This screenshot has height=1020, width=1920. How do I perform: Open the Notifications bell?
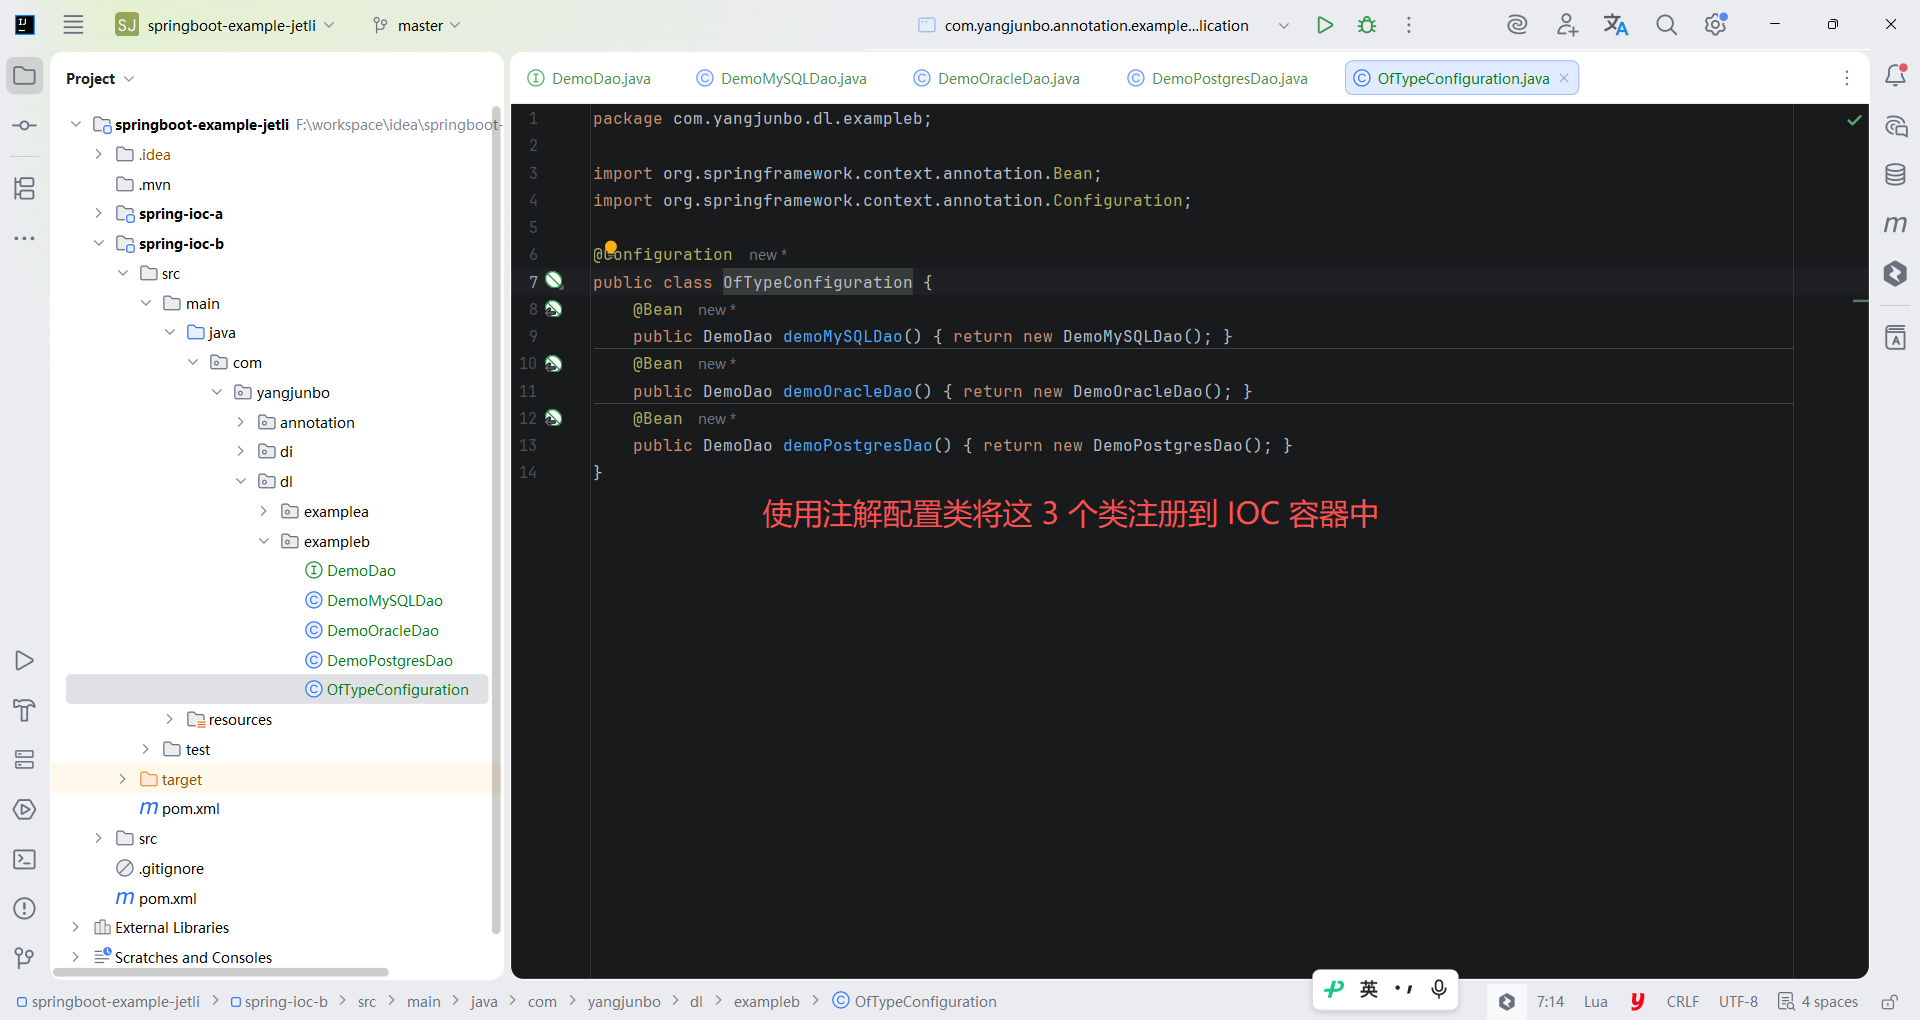point(1895,75)
